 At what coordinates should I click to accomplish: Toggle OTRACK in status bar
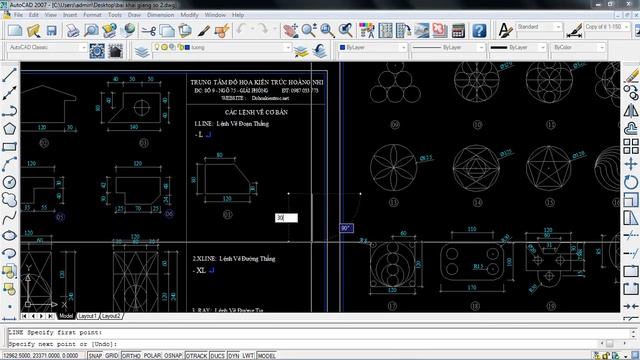(x=196, y=356)
